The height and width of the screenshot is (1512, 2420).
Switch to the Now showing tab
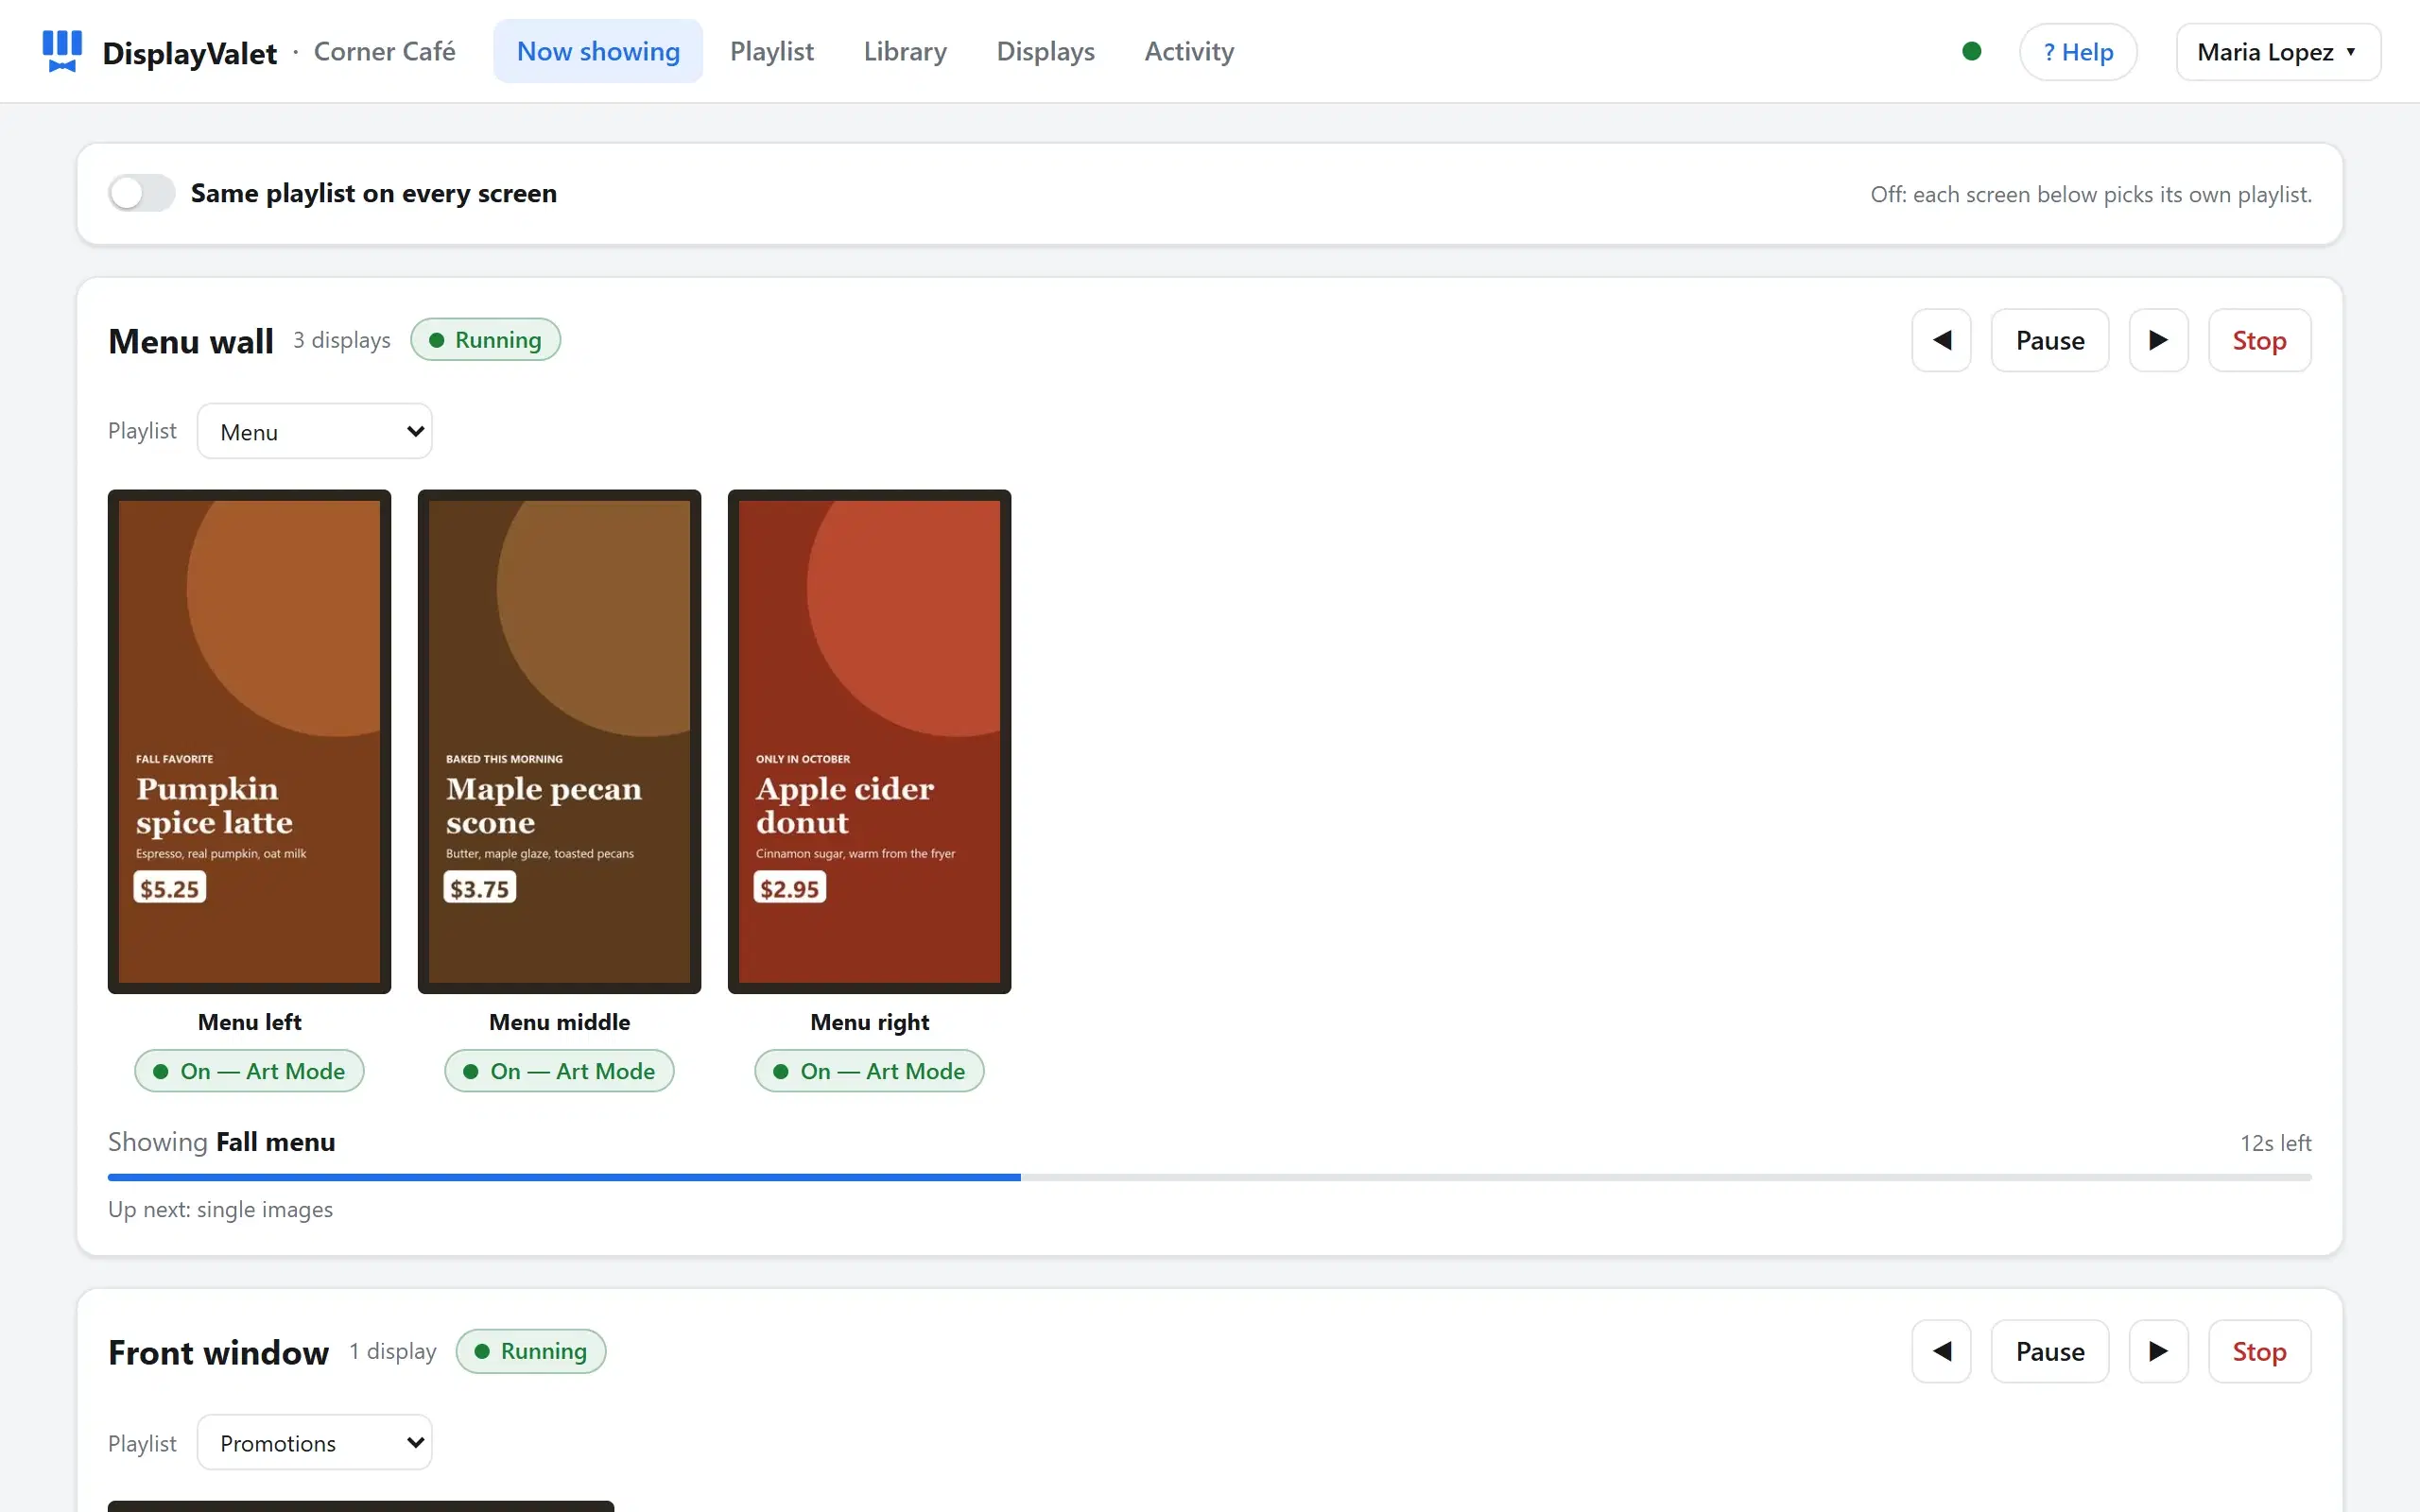tap(598, 51)
